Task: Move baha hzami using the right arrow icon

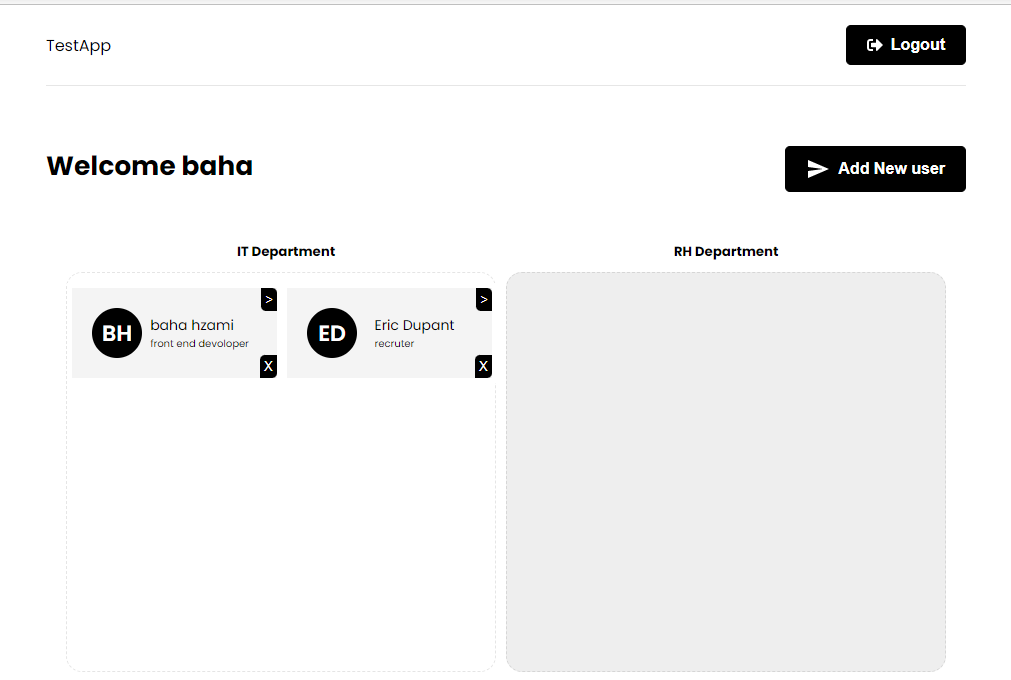Action: (268, 299)
